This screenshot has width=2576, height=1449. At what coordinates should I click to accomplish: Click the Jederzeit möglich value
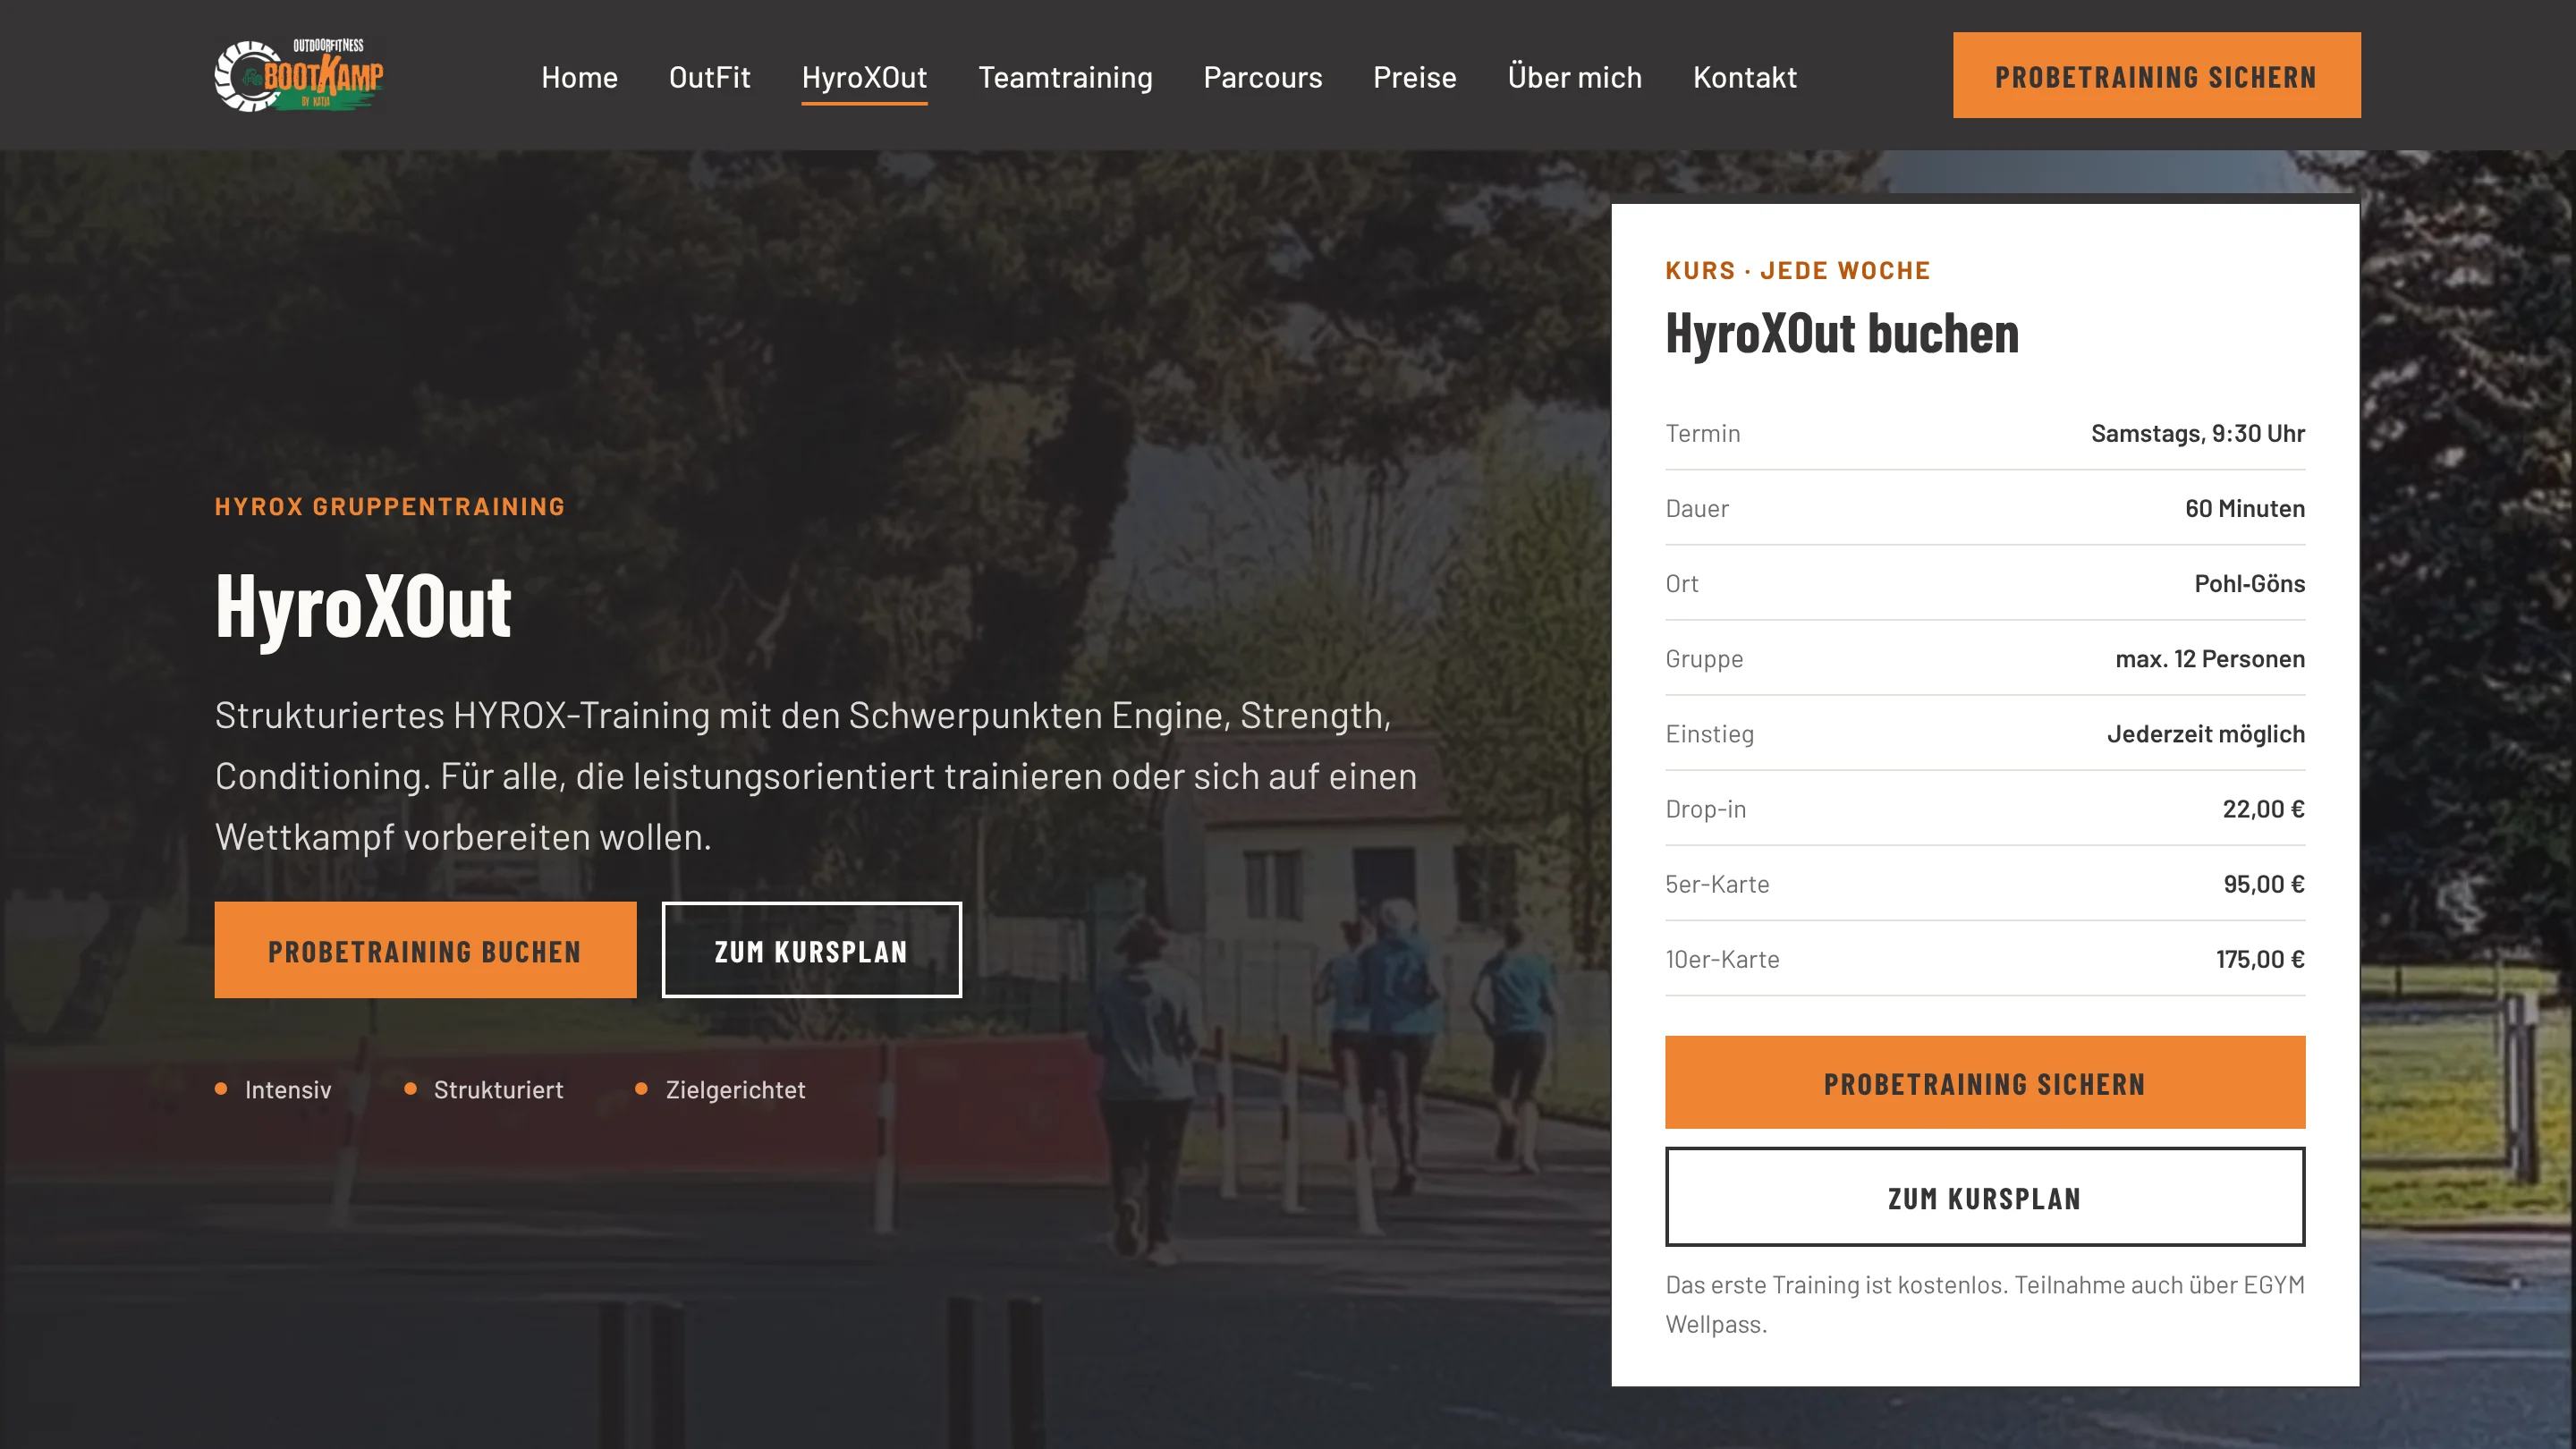[2206, 734]
